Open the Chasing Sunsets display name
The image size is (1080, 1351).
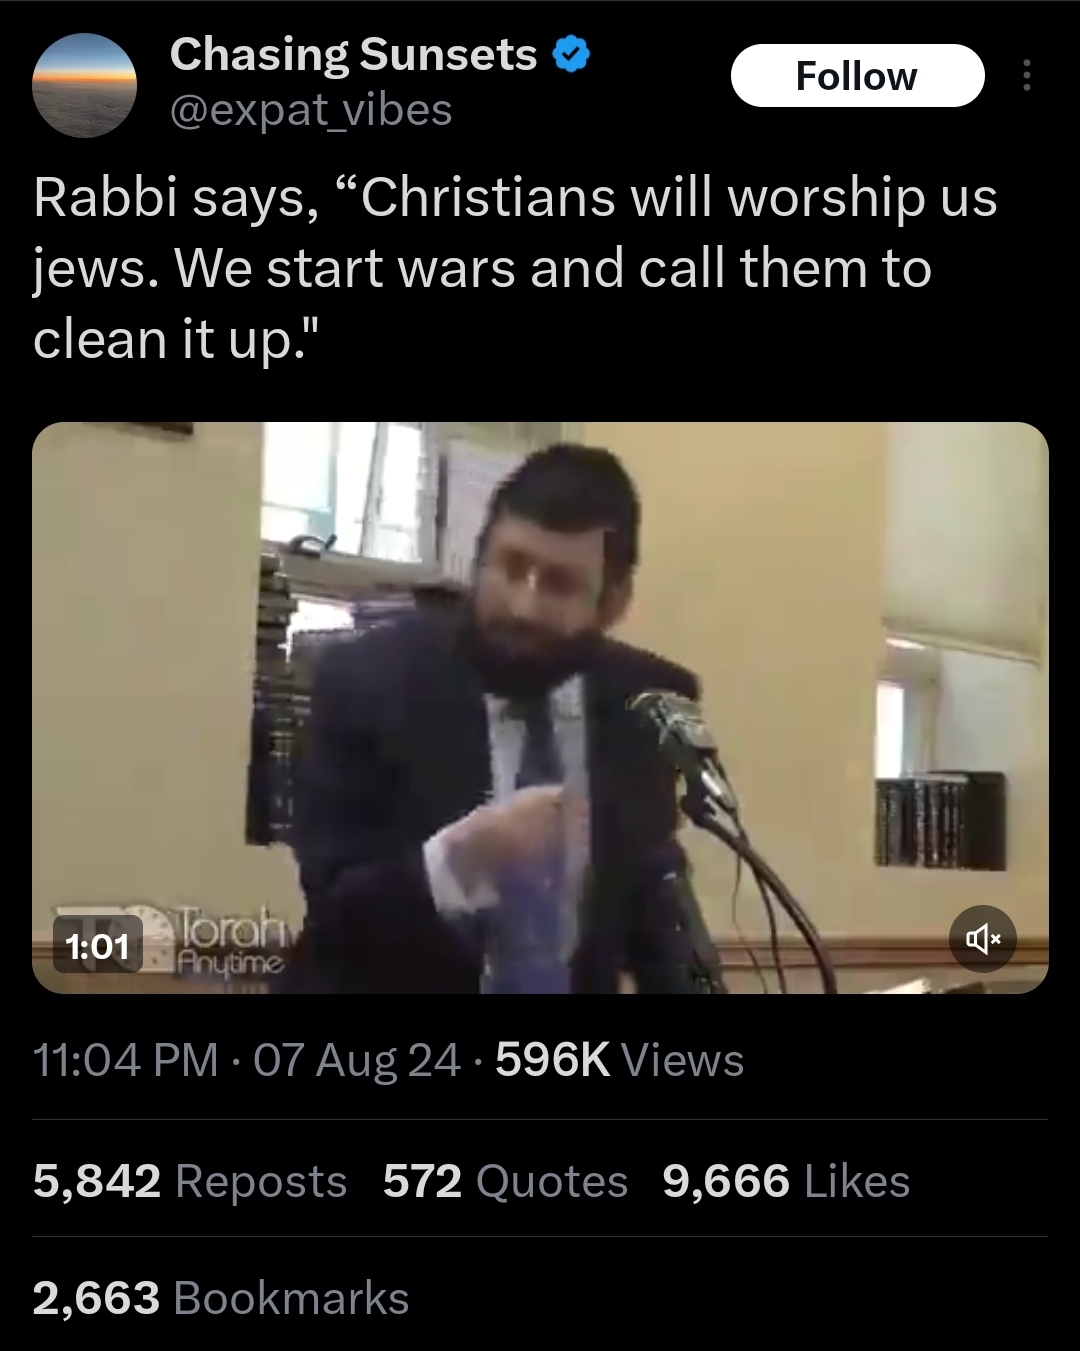[x=354, y=55]
